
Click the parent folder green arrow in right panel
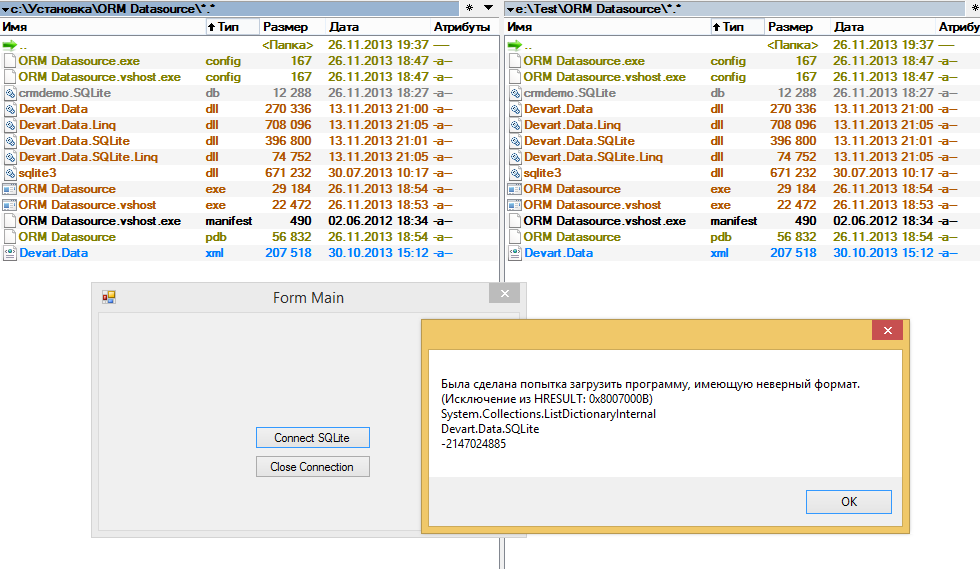click(x=514, y=45)
